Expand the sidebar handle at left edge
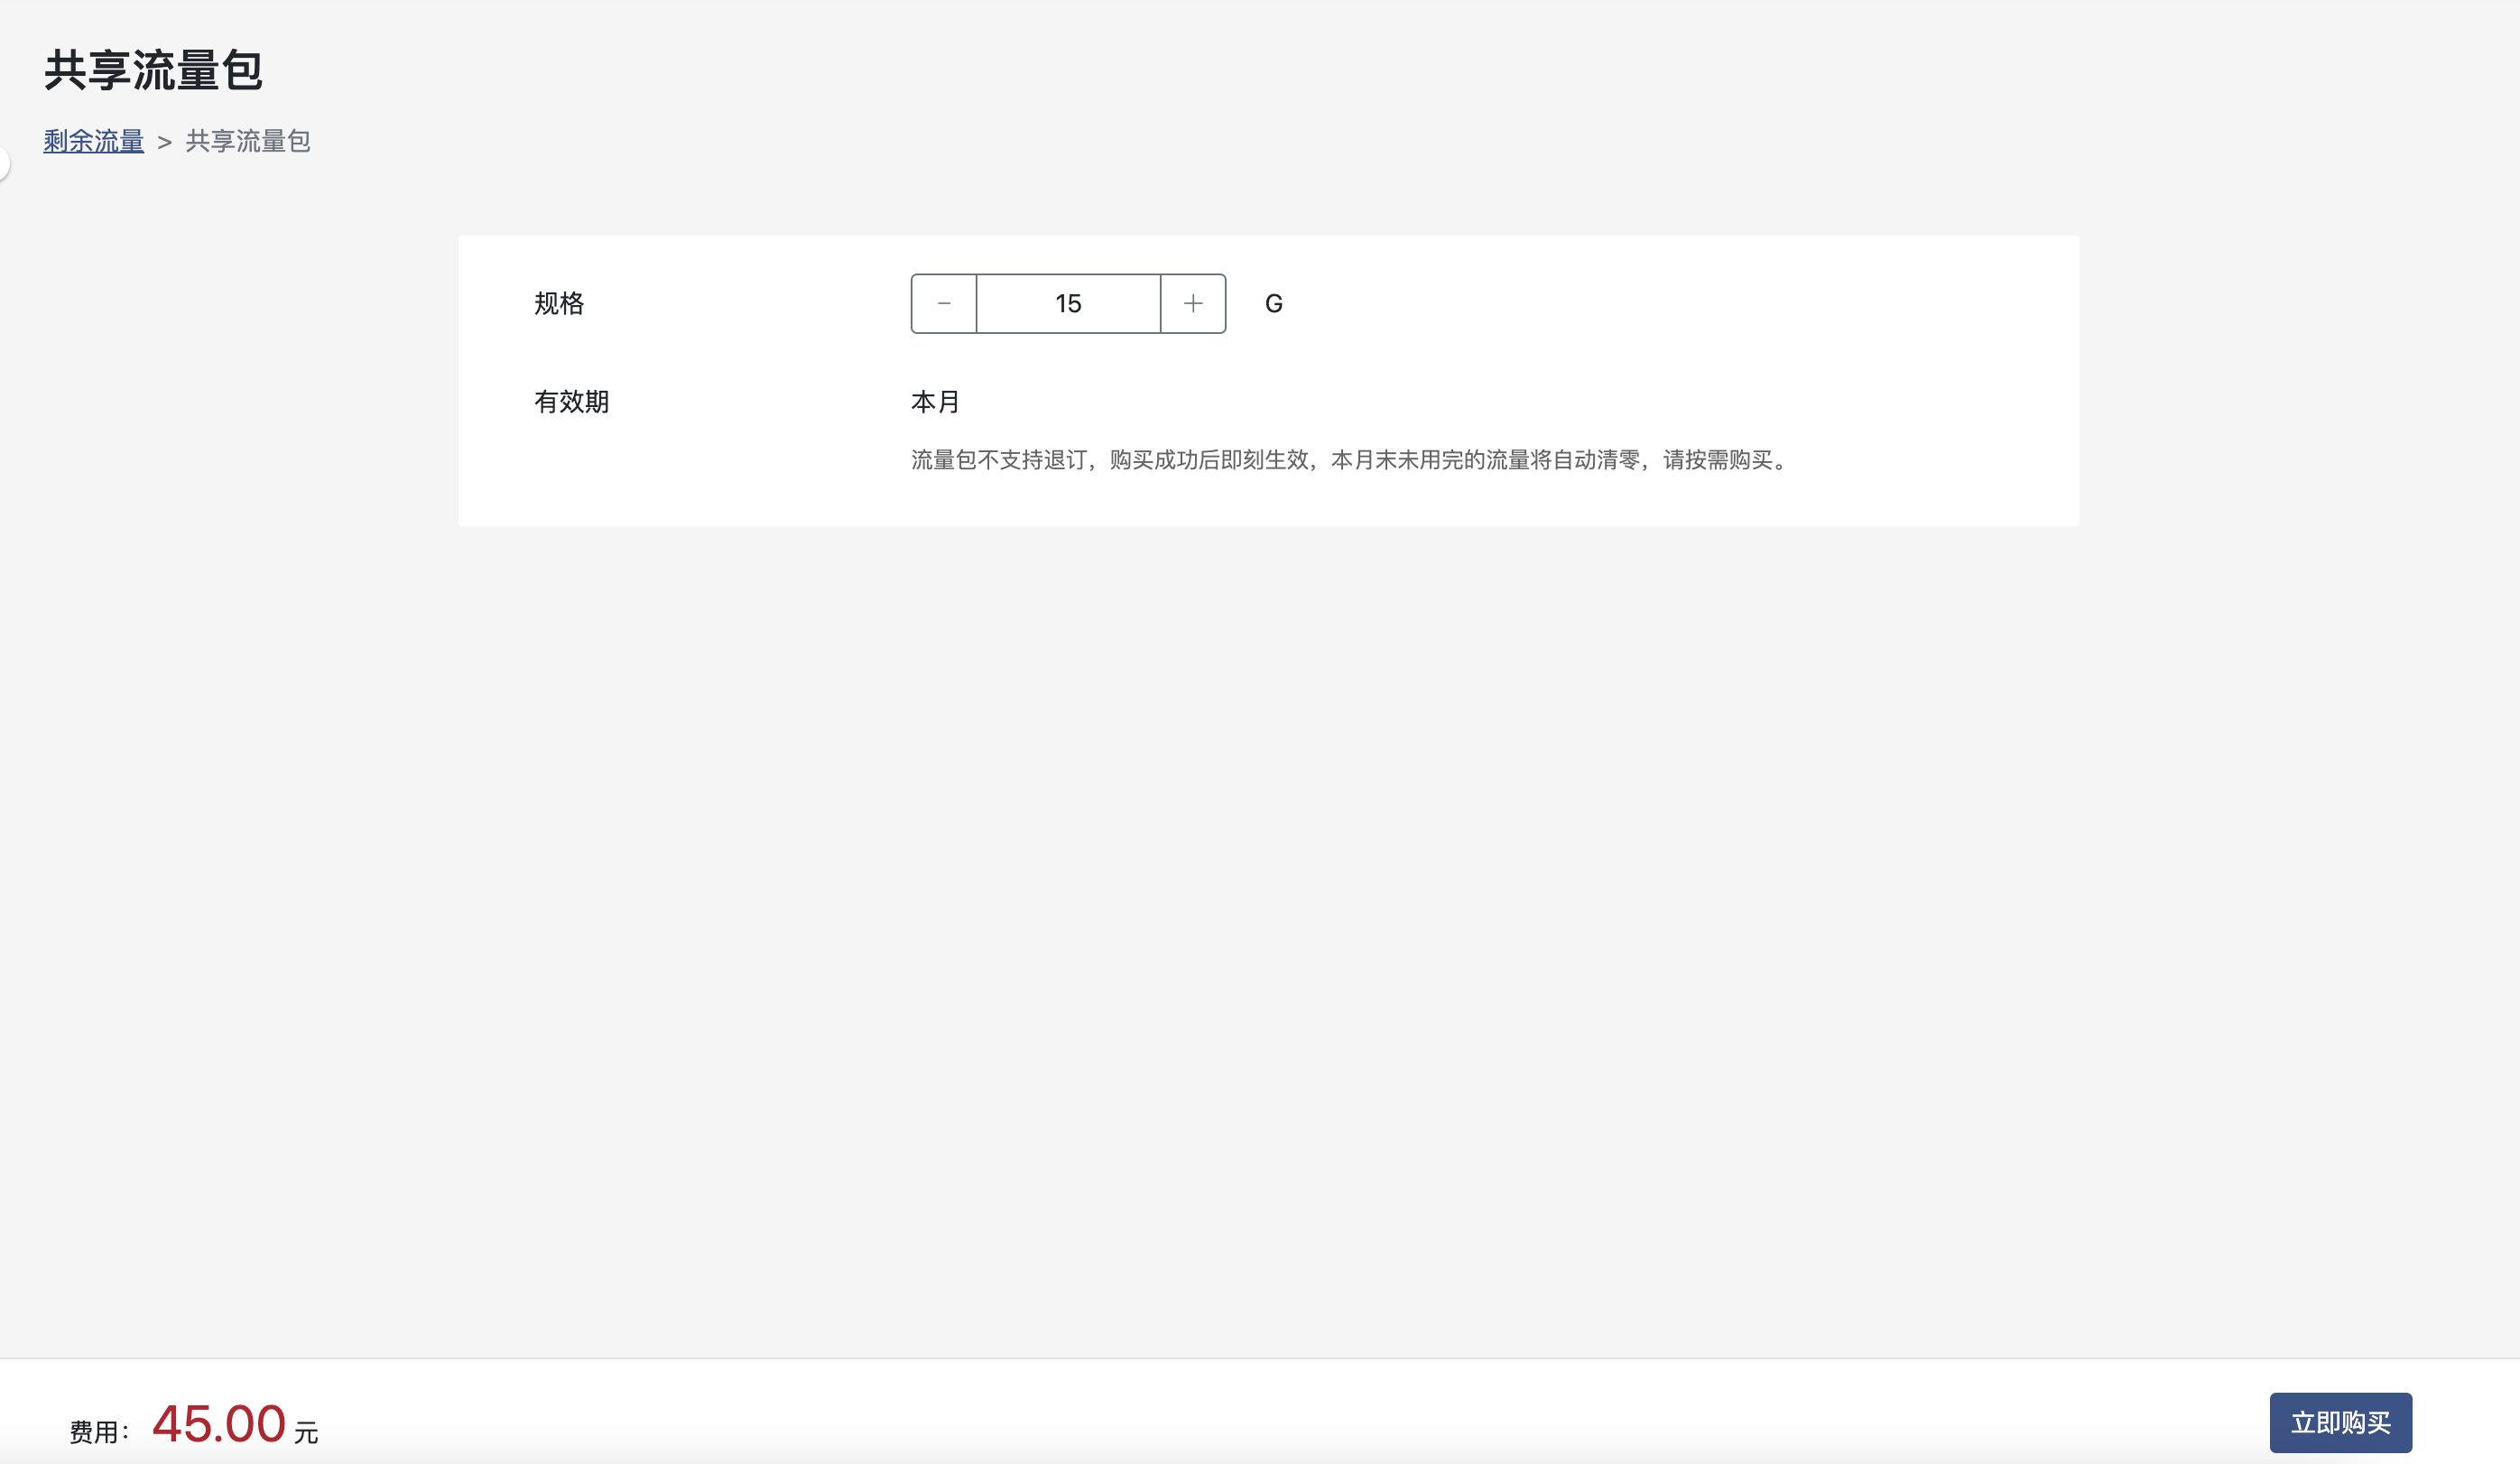2520x1464 pixels. (x=4, y=162)
